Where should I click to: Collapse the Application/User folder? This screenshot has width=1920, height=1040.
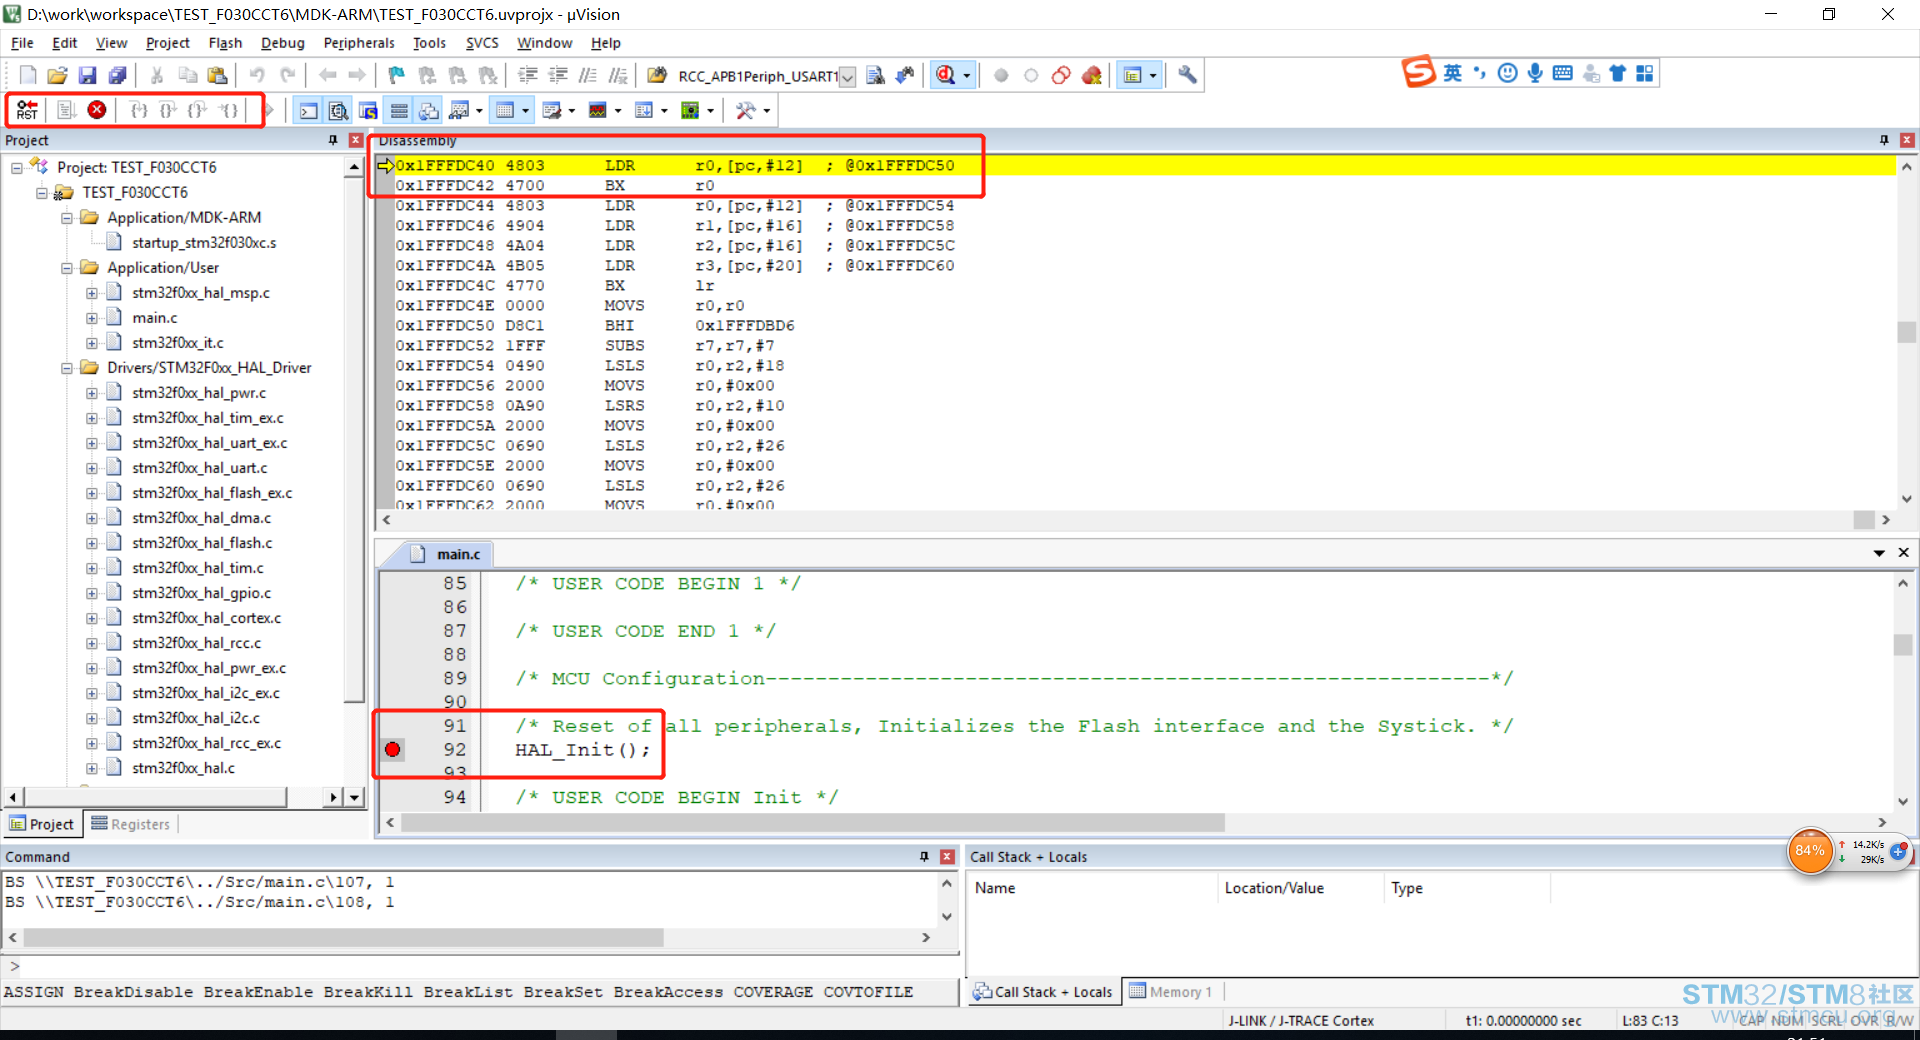click(x=67, y=268)
